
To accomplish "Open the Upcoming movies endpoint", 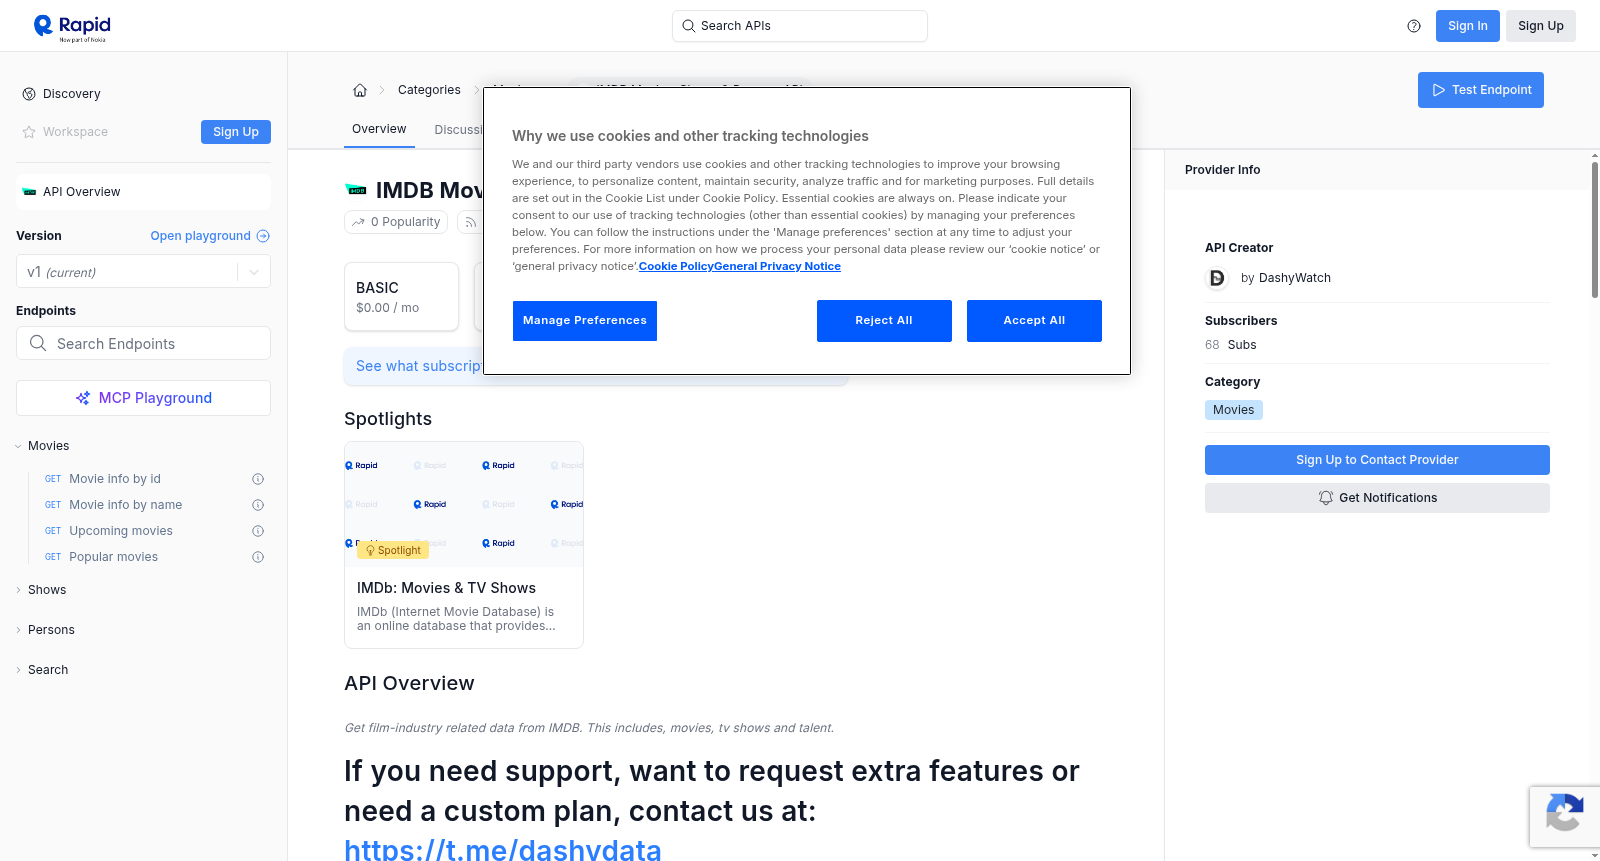I will click(x=121, y=531).
